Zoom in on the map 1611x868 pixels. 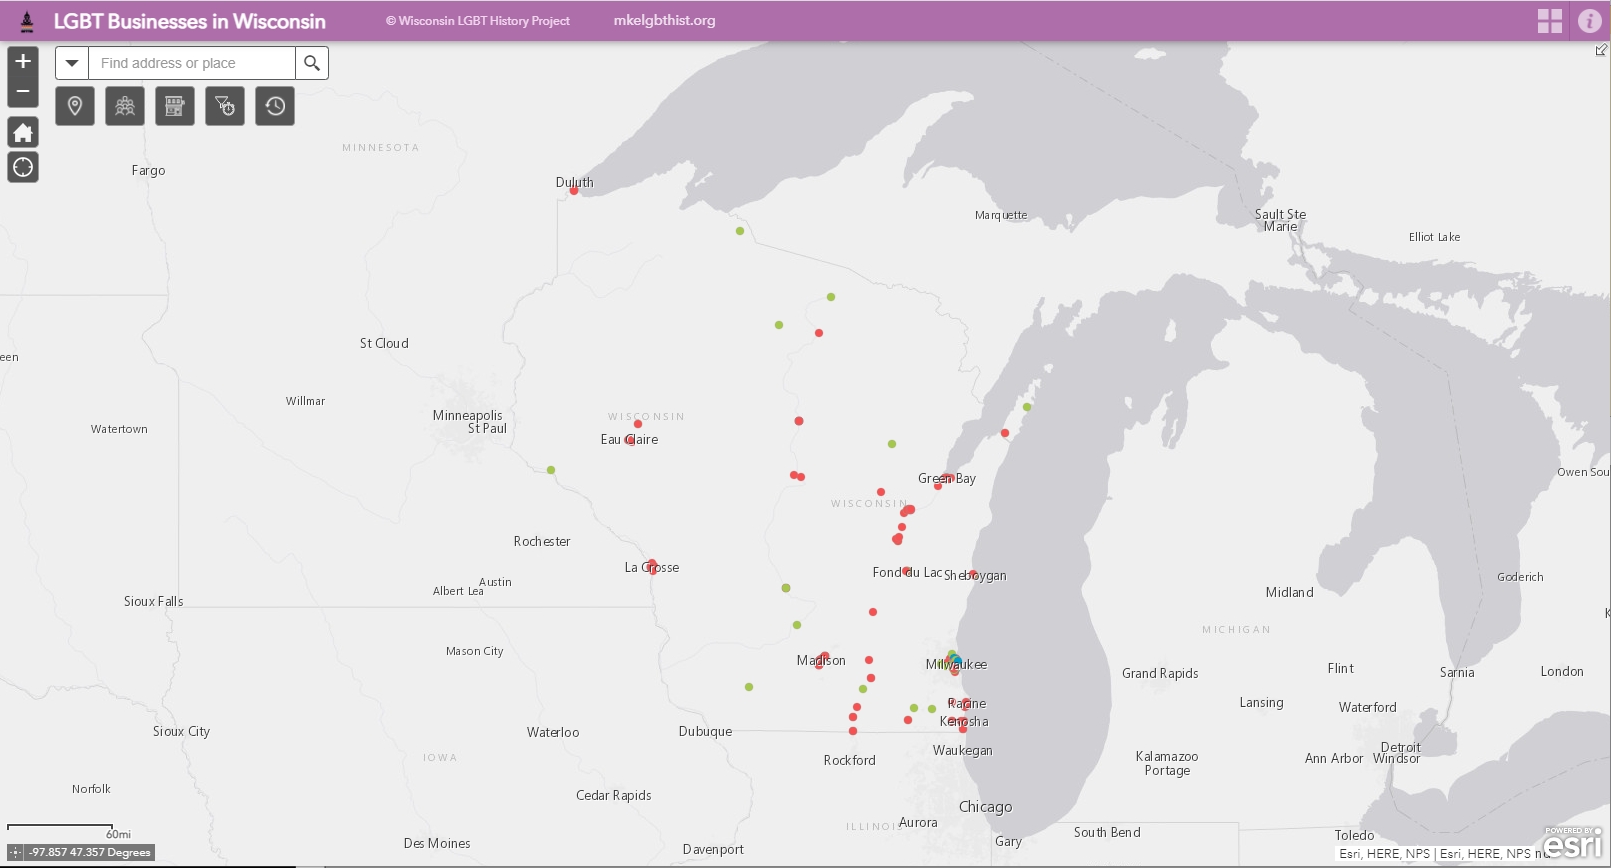point(23,61)
